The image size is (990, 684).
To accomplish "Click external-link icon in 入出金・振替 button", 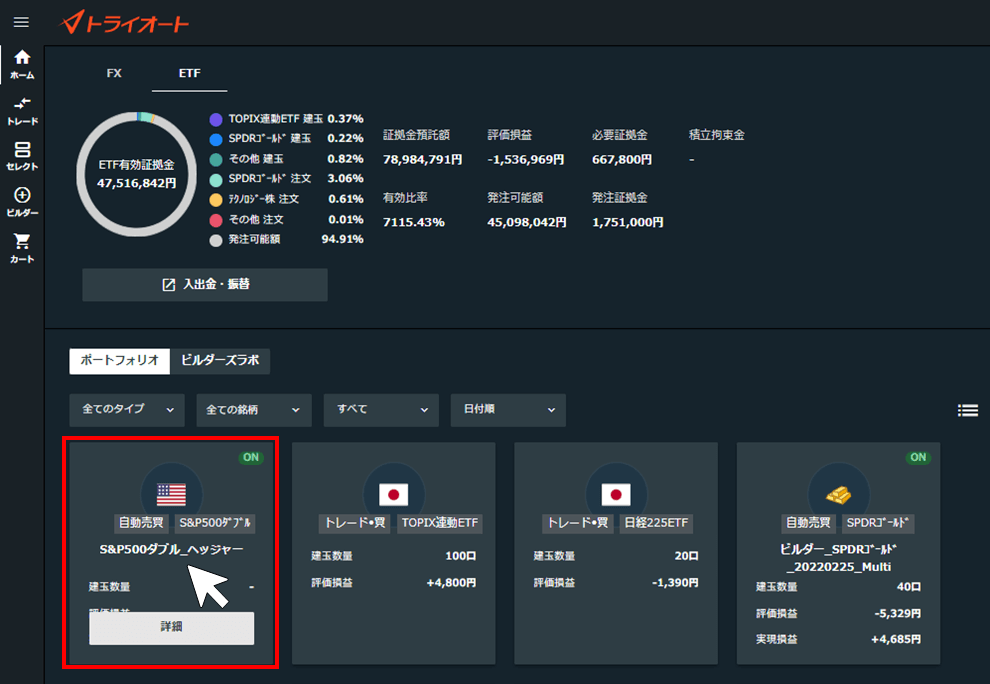I will click(x=169, y=285).
